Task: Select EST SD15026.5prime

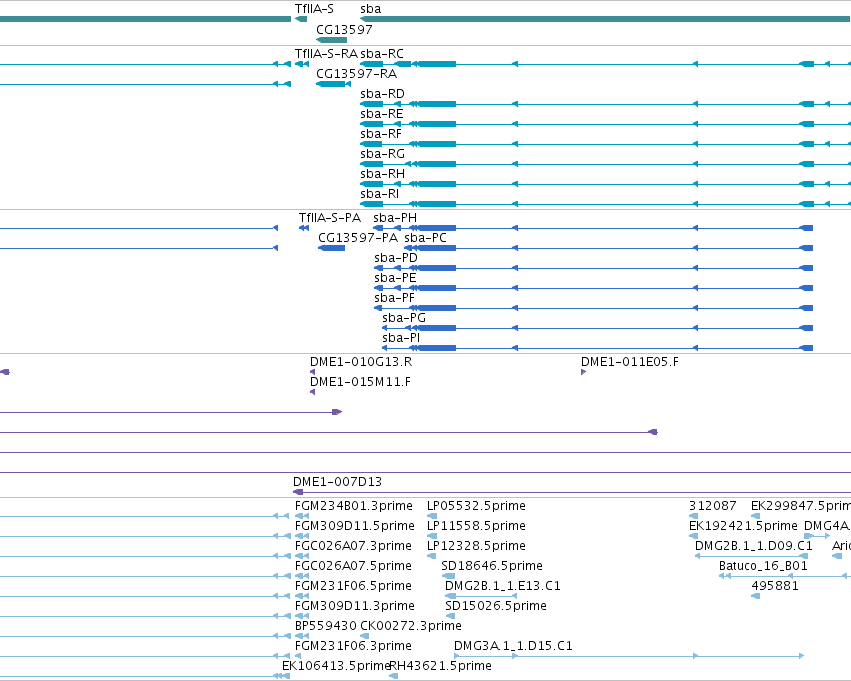Action: coord(496,606)
